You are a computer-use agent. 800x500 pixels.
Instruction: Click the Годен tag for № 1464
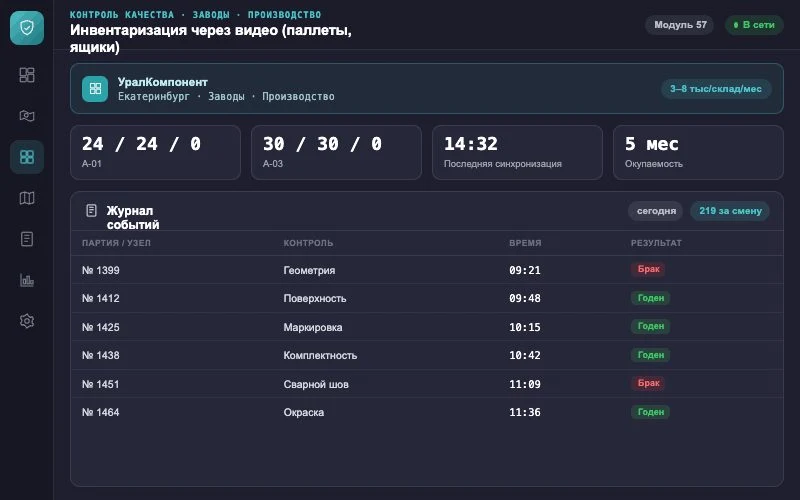coord(651,412)
